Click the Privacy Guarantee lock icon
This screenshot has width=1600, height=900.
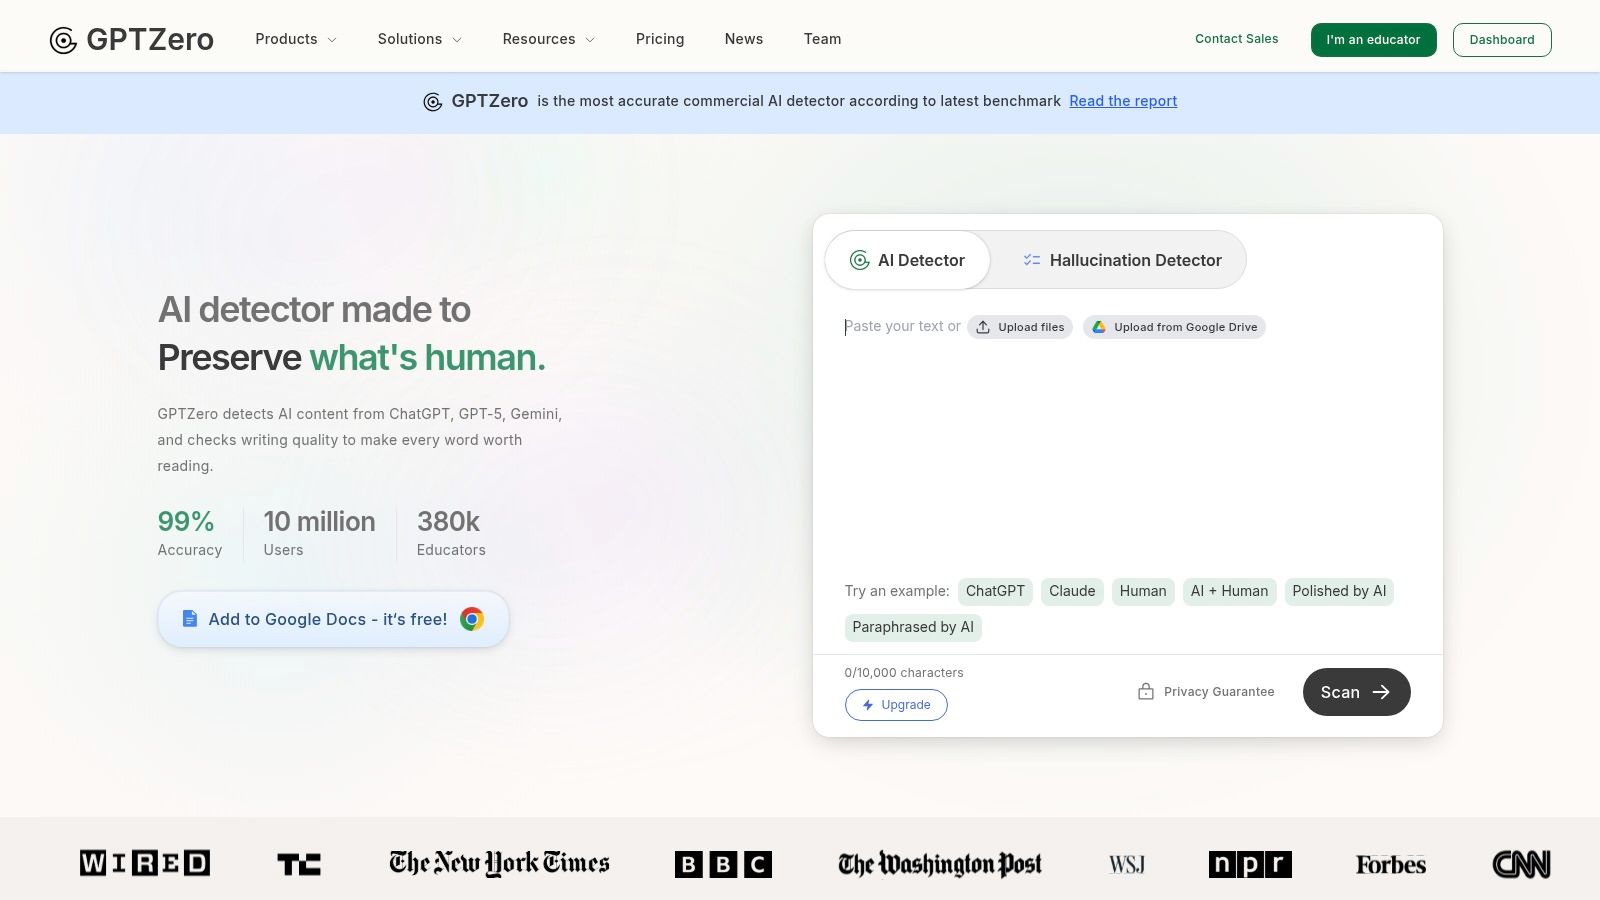(x=1146, y=692)
